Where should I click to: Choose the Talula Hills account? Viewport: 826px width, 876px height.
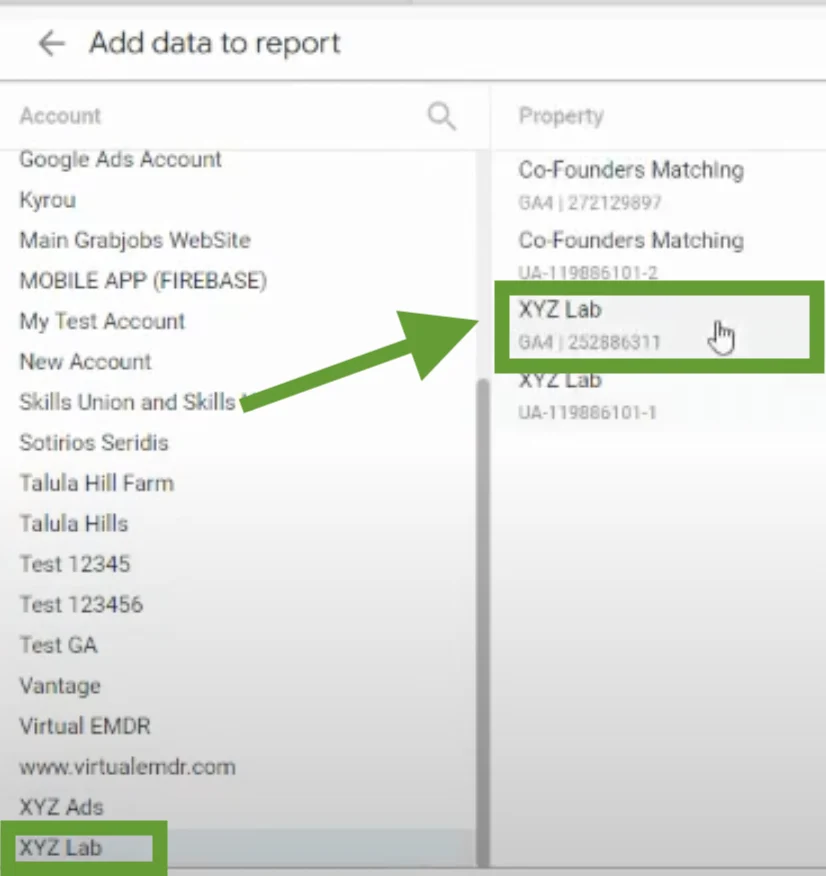click(x=74, y=524)
